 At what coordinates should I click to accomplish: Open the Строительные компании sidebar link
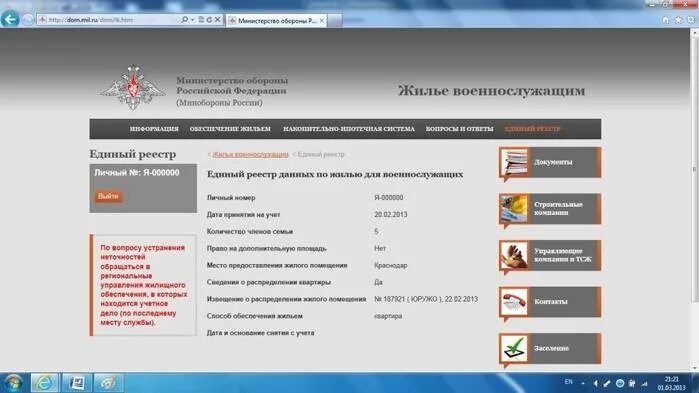pyautogui.click(x=558, y=209)
